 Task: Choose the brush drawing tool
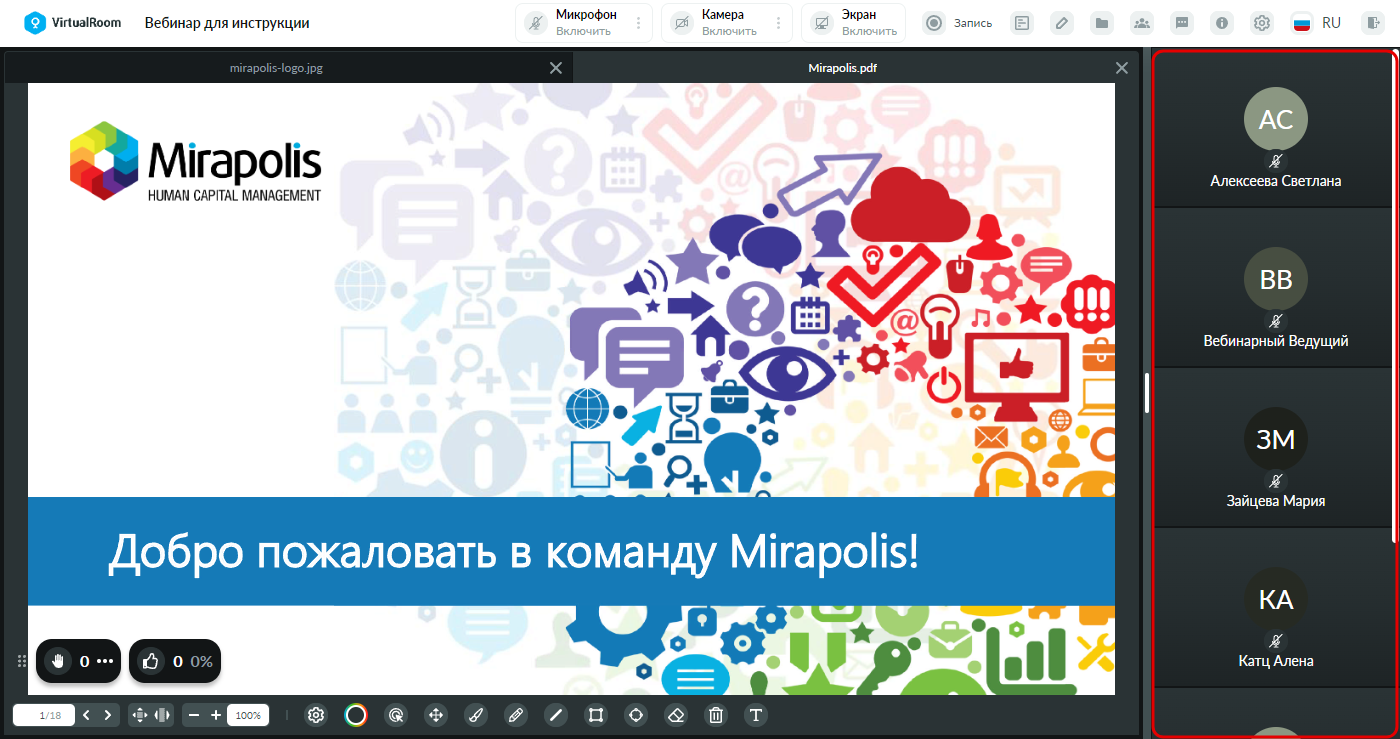click(x=476, y=715)
